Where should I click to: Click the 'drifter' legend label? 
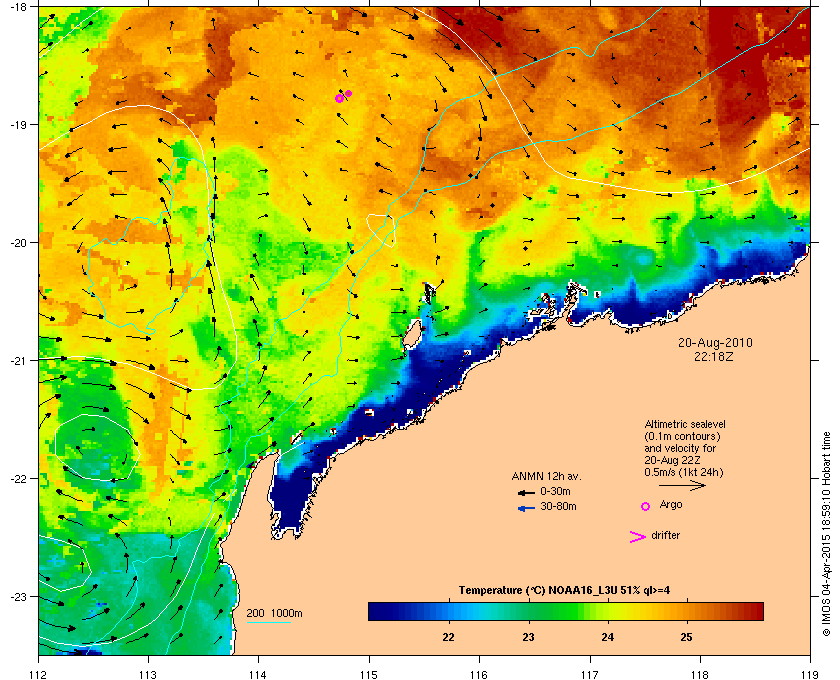665,535
